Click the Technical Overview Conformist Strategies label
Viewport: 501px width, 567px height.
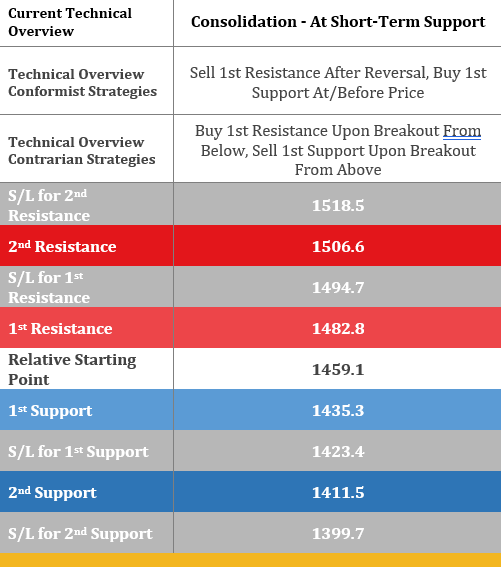pos(82,83)
